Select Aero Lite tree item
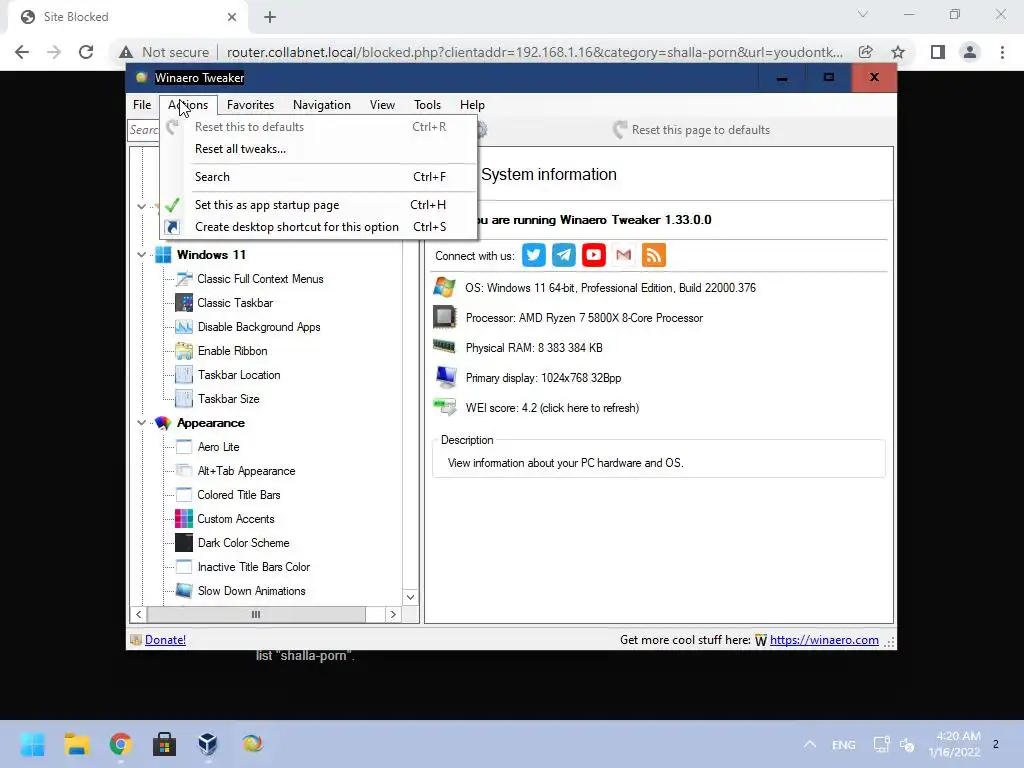1024x768 pixels. click(218, 447)
